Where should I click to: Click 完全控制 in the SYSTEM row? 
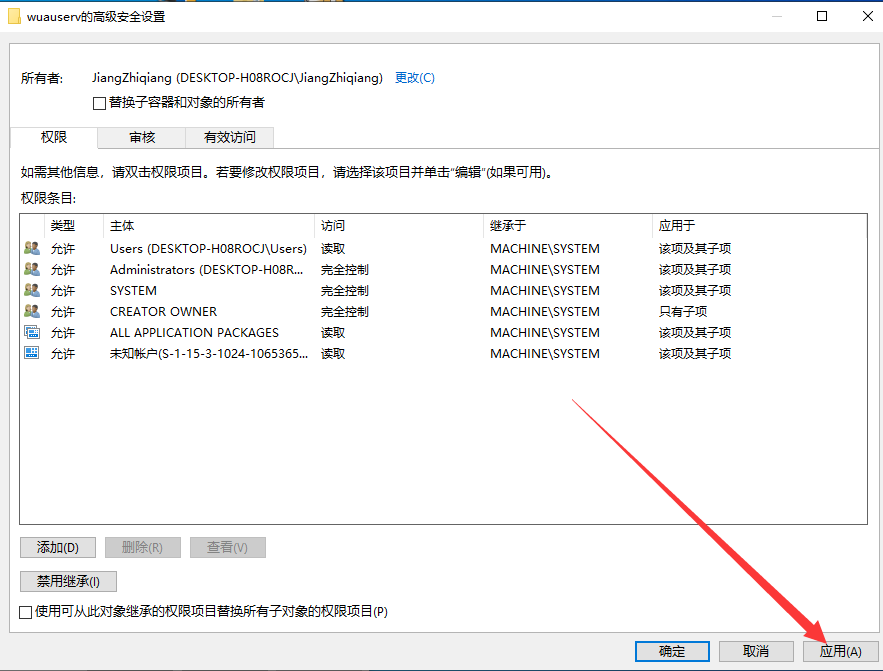coord(345,290)
